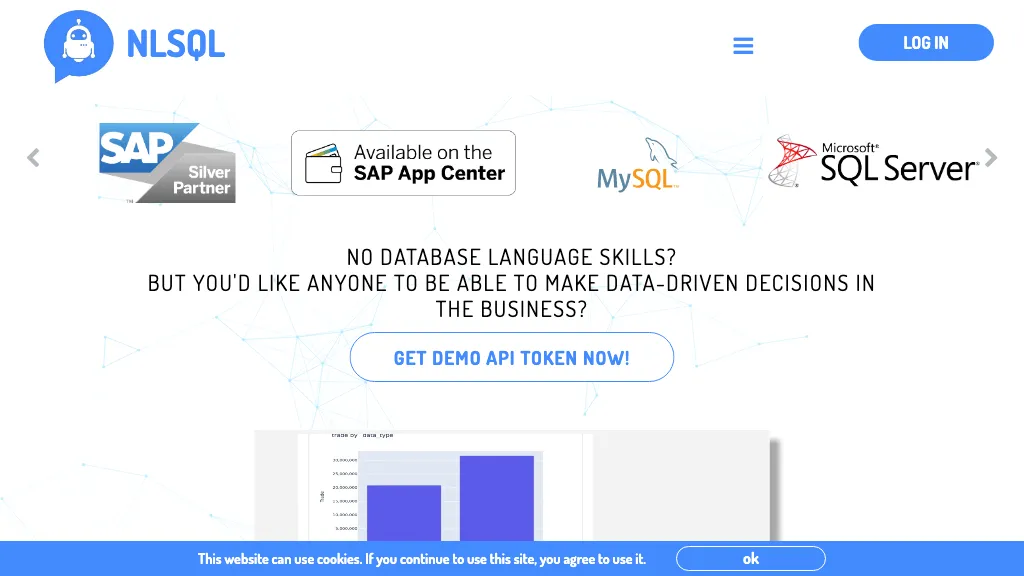Go to previous partner logo slide
Screen dimensions: 1024x576
pyautogui.click(x=33, y=158)
